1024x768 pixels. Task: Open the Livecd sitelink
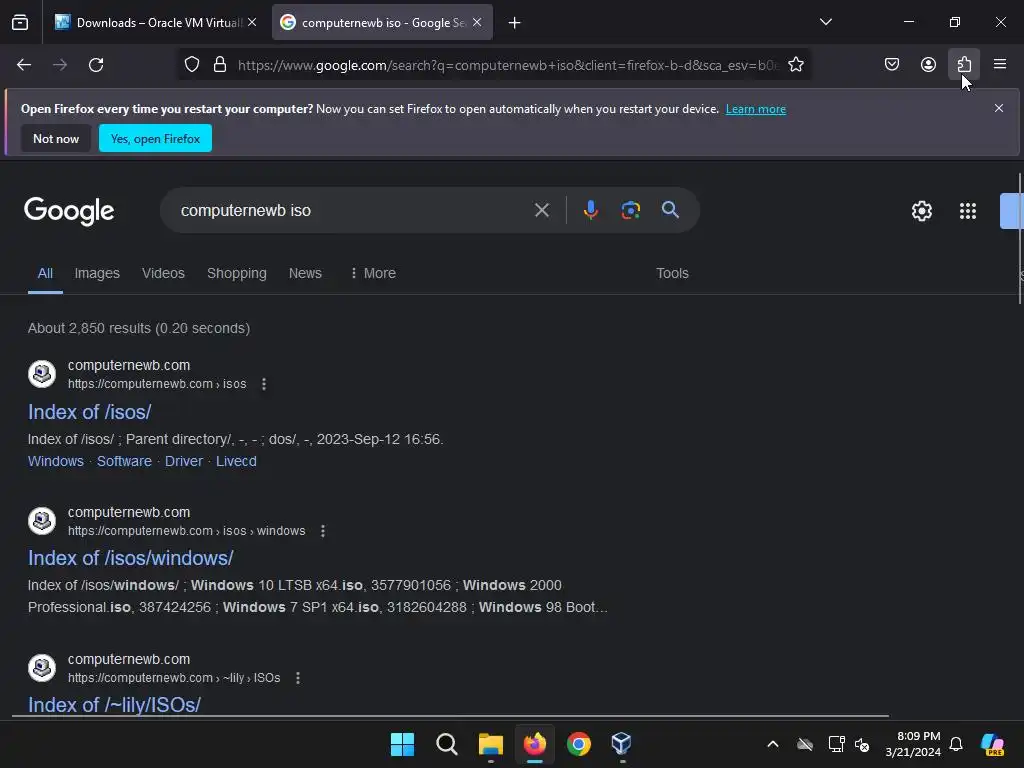click(236, 461)
